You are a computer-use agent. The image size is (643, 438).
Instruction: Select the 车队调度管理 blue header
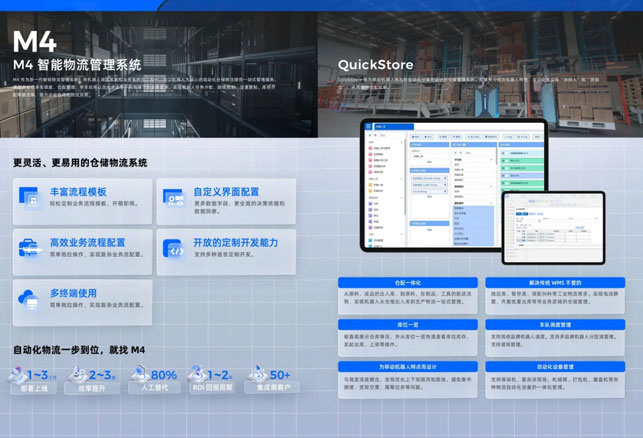point(555,325)
